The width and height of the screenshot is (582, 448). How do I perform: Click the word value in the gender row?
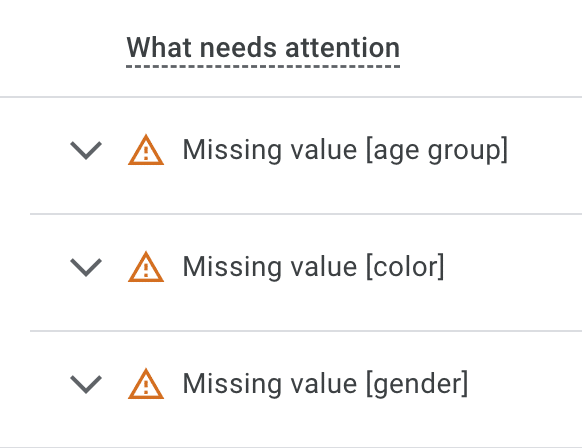324,384
